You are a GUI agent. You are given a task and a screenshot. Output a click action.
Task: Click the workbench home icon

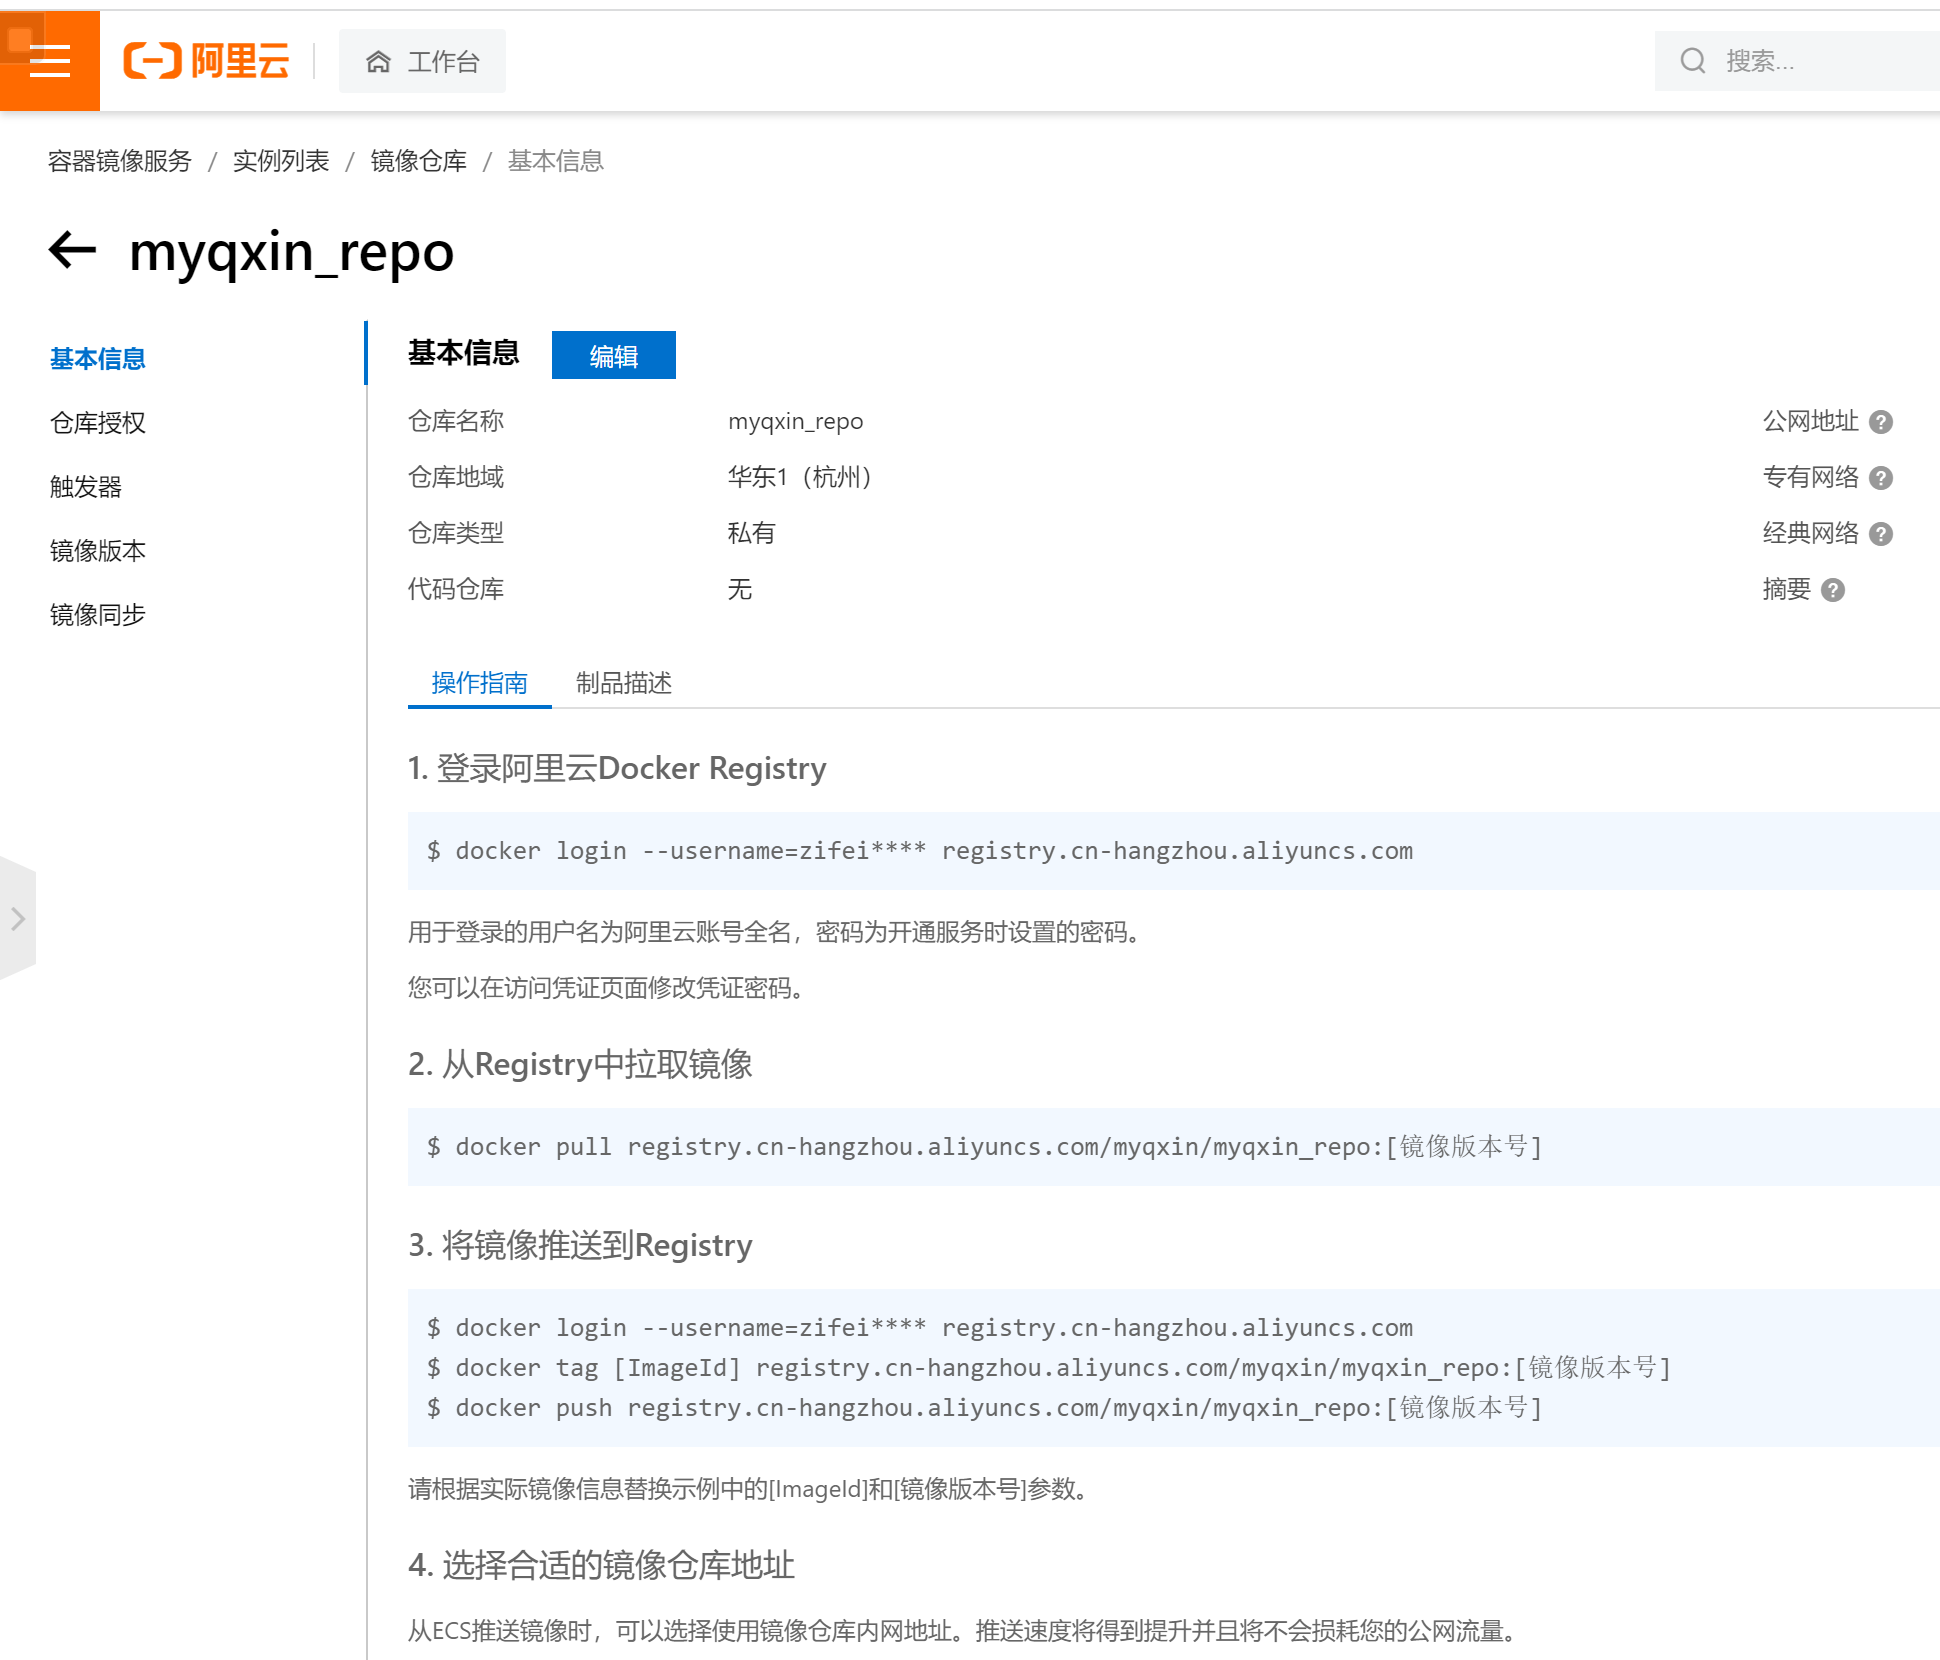tap(378, 62)
